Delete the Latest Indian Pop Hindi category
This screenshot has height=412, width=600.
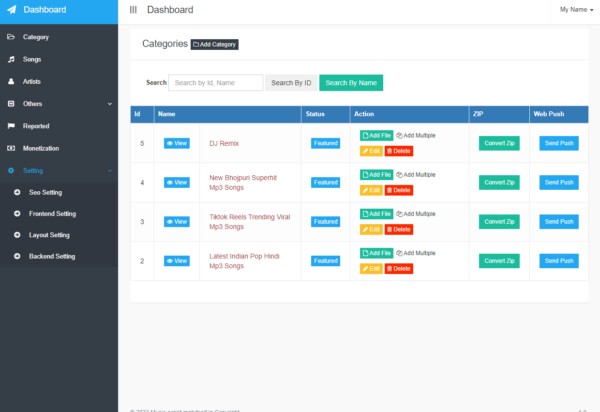coord(399,269)
